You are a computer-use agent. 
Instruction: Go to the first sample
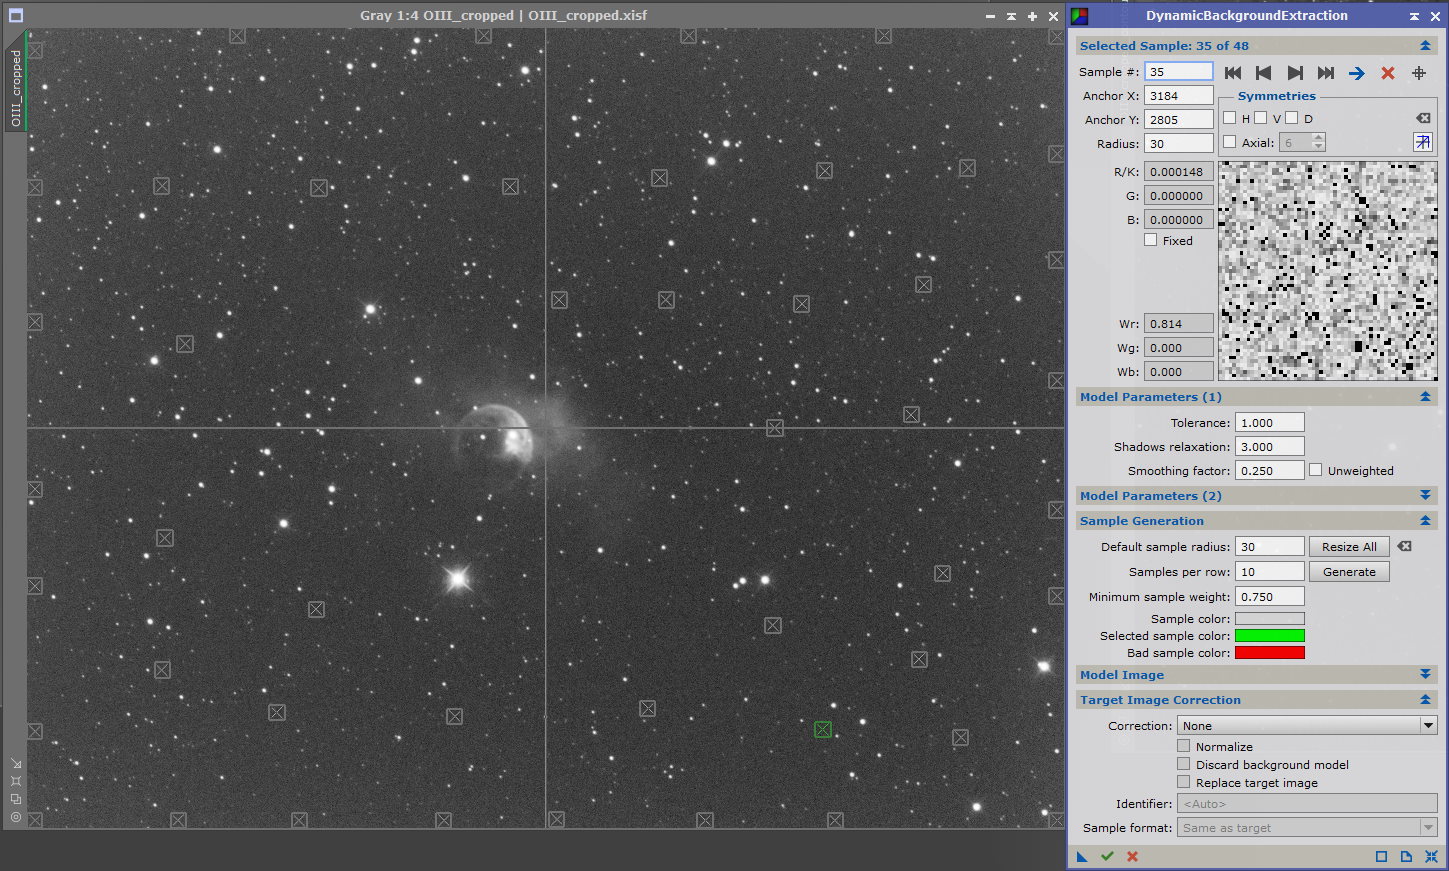1233,73
